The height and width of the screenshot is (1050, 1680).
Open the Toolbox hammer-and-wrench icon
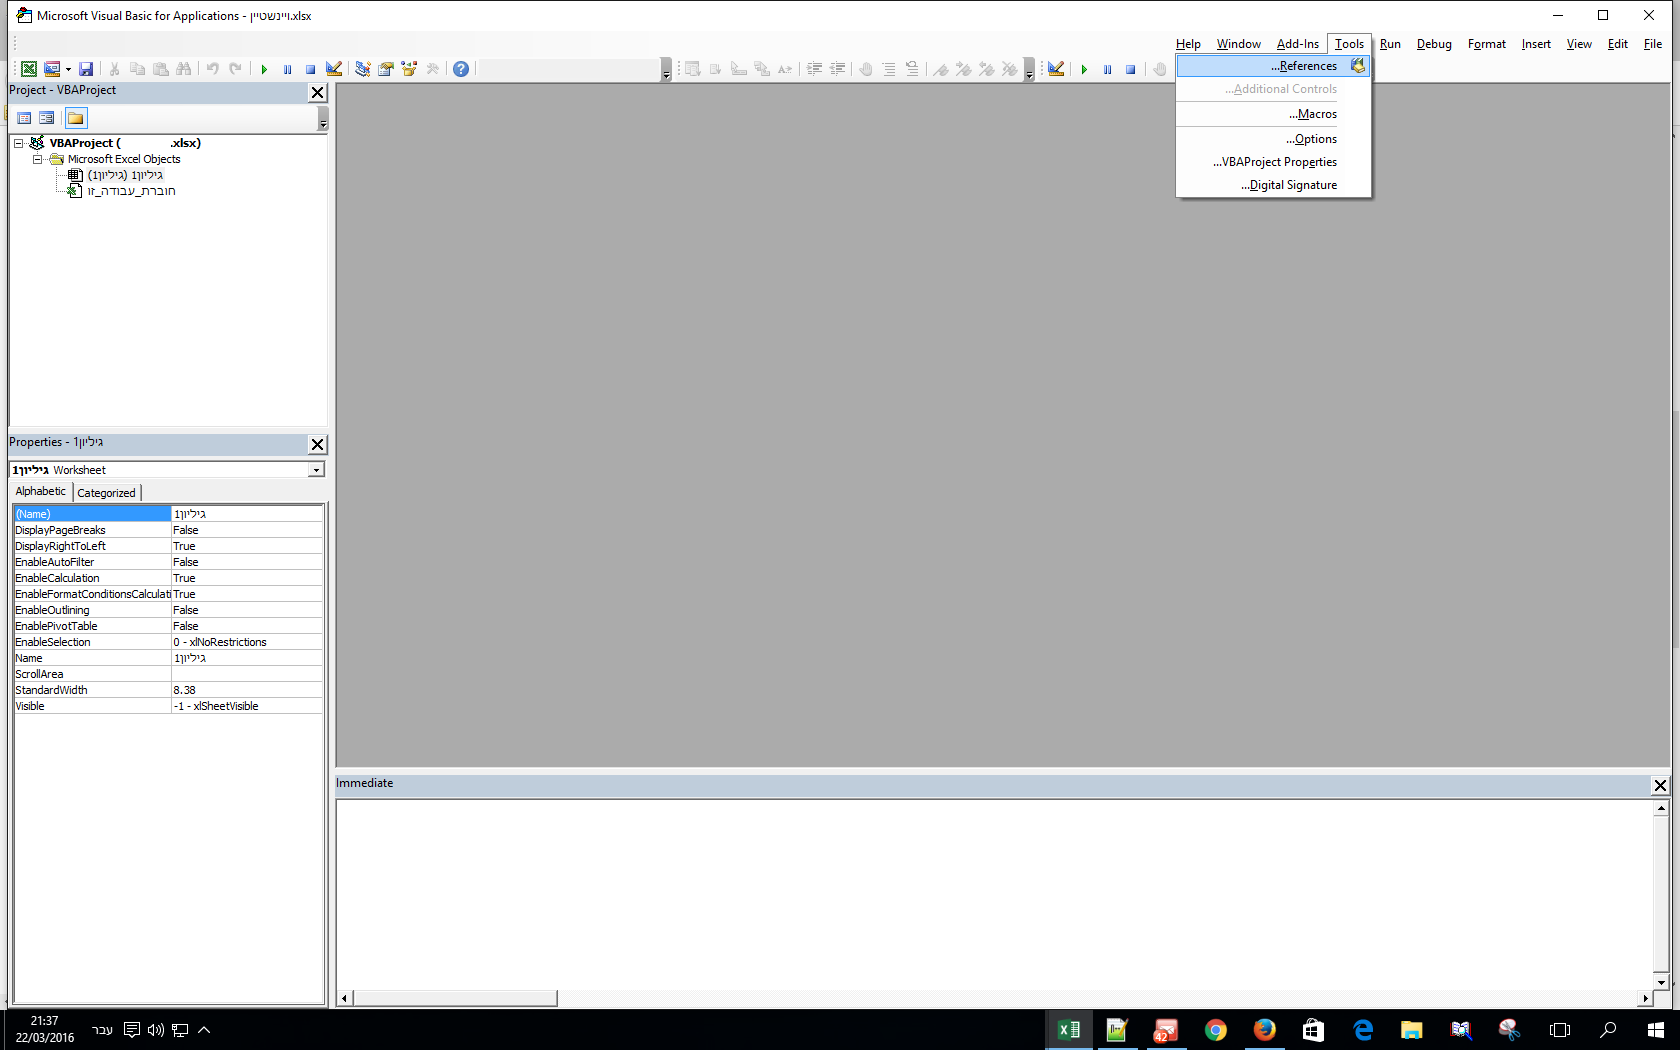(x=433, y=69)
